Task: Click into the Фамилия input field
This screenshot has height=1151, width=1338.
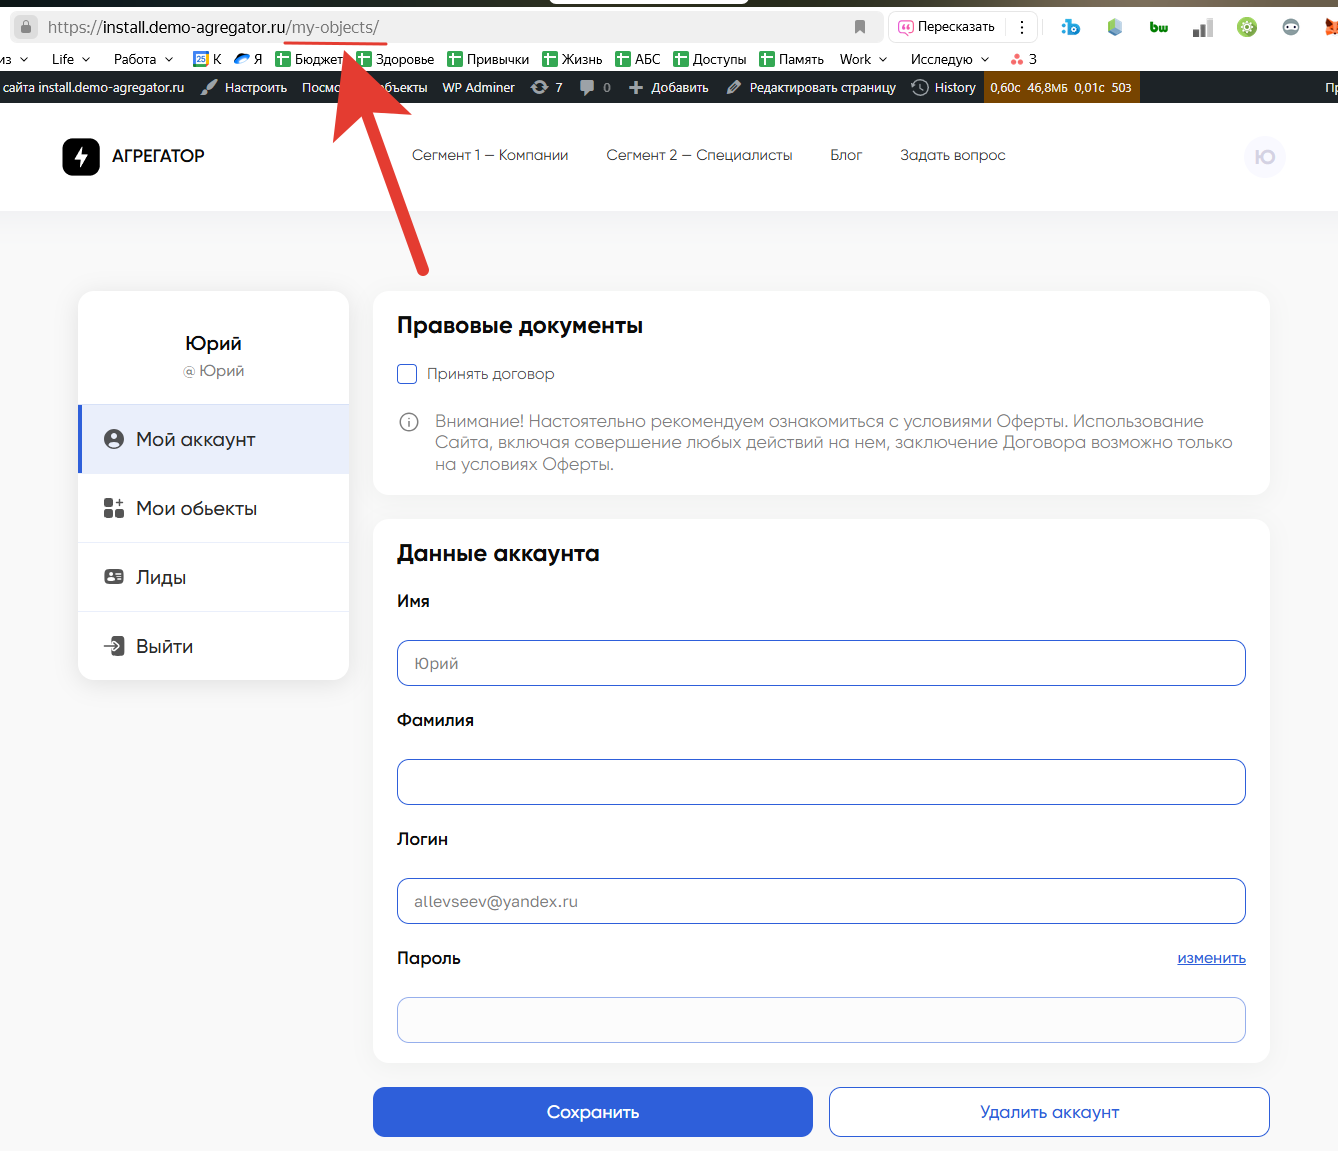Action: (x=821, y=782)
